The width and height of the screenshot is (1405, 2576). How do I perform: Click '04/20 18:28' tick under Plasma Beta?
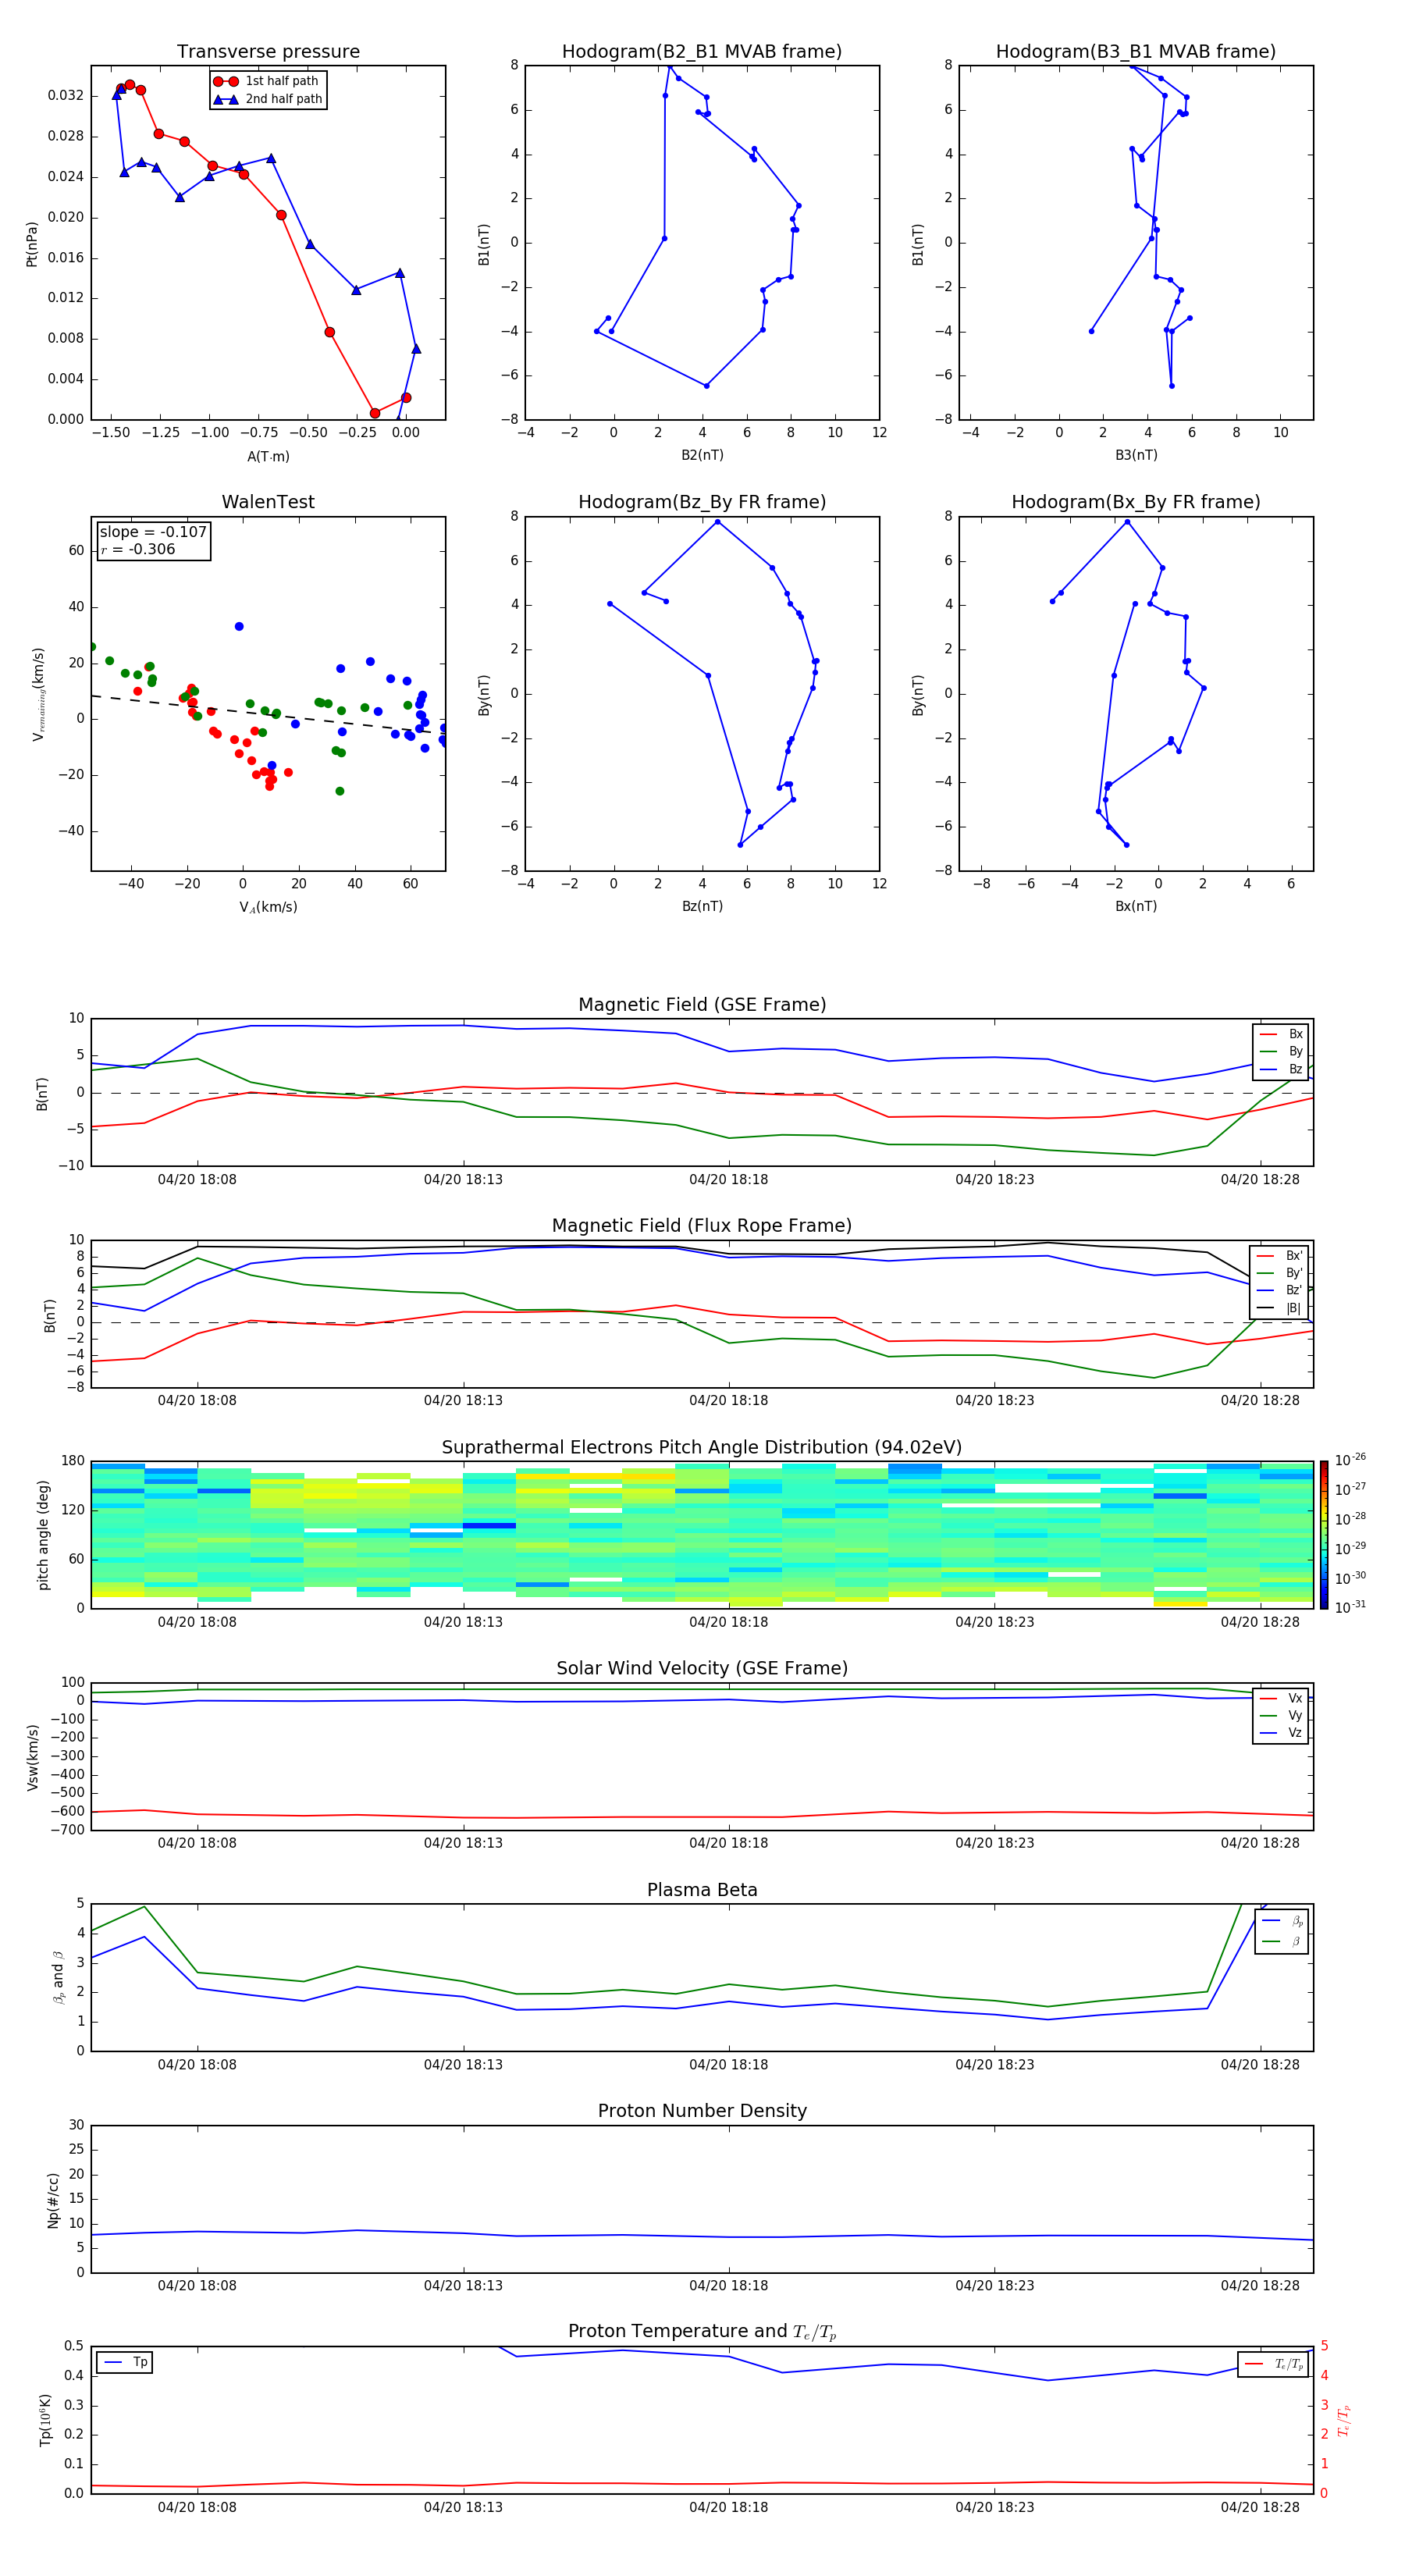1260,2065
